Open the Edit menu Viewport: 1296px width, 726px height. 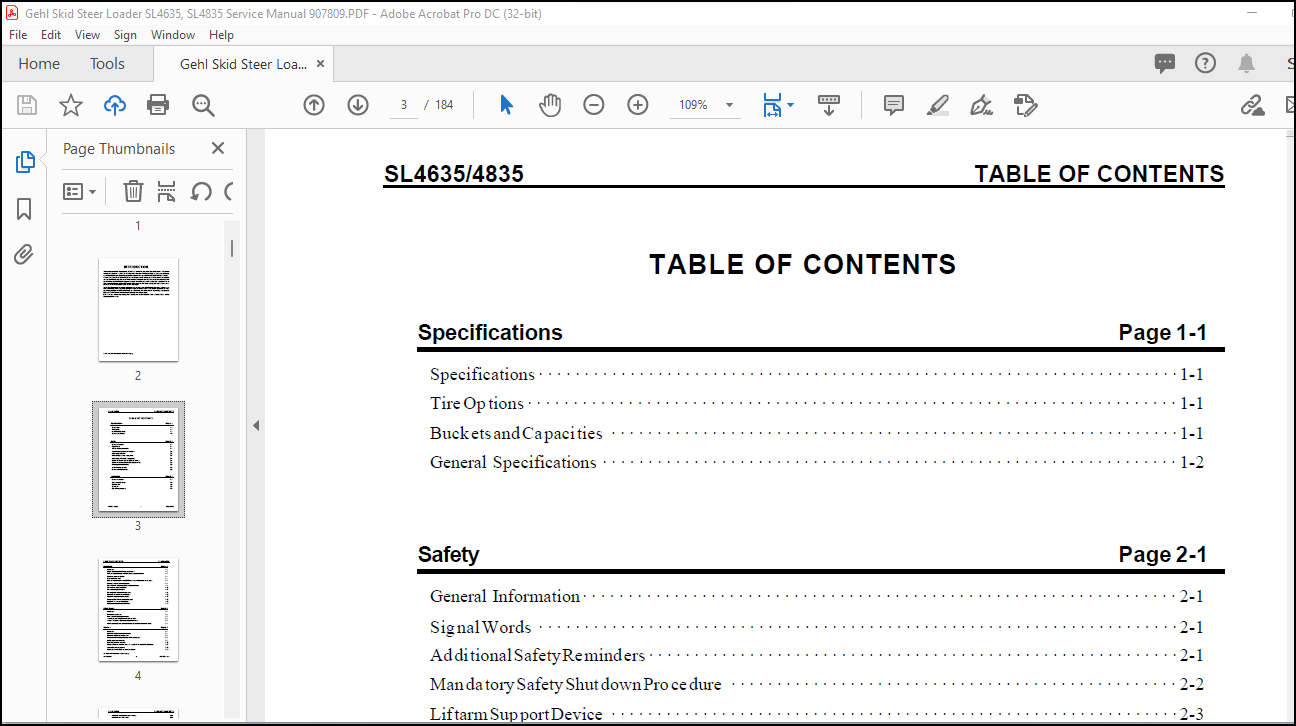[51, 34]
